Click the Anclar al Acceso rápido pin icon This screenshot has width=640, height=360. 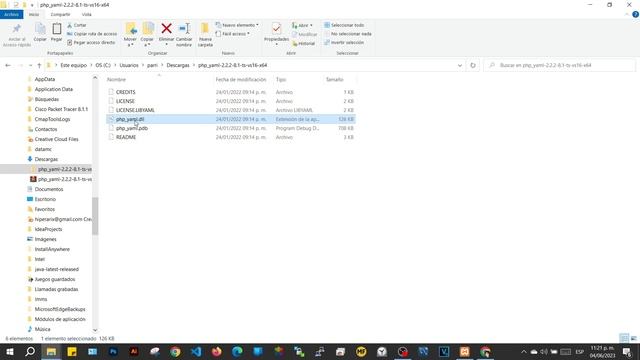(16, 29)
